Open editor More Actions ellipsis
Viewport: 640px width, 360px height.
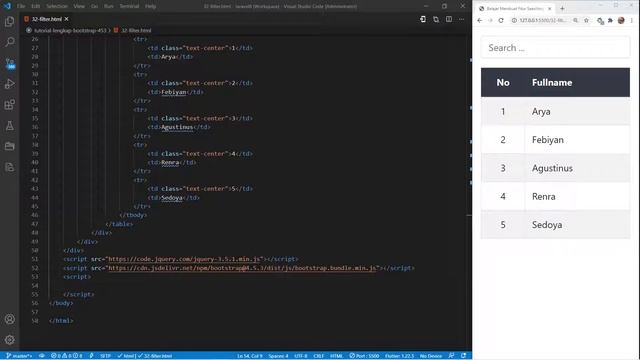tap(462, 19)
